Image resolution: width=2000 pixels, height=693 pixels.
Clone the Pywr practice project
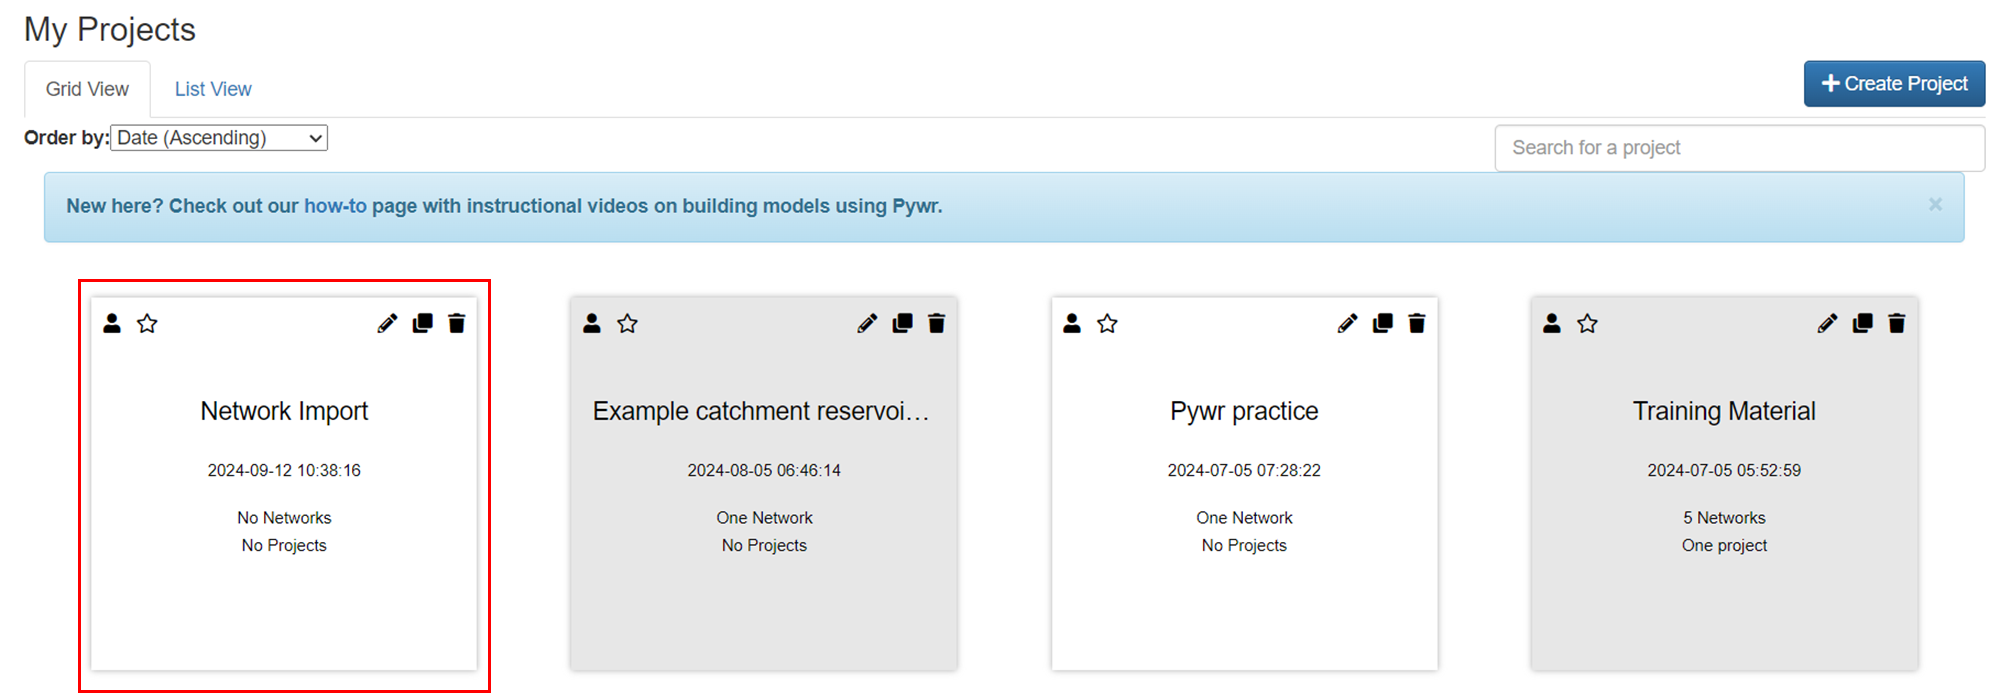1382,323
